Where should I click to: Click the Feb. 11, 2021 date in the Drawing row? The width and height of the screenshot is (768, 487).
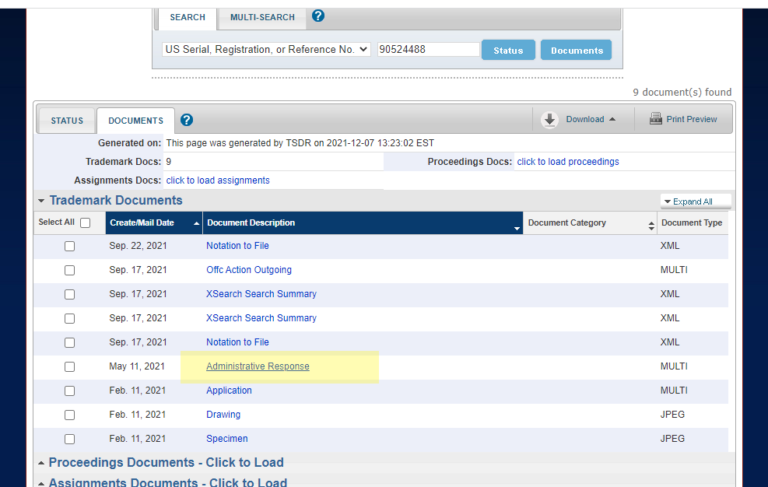pos(138,414)
